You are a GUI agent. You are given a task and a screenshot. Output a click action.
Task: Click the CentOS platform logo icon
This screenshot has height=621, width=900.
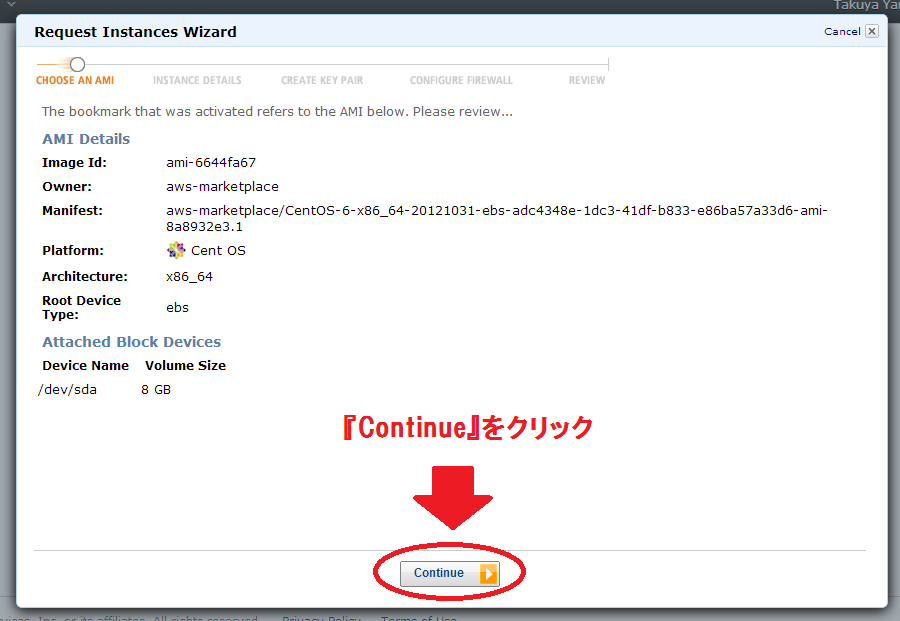click(176, 250)
